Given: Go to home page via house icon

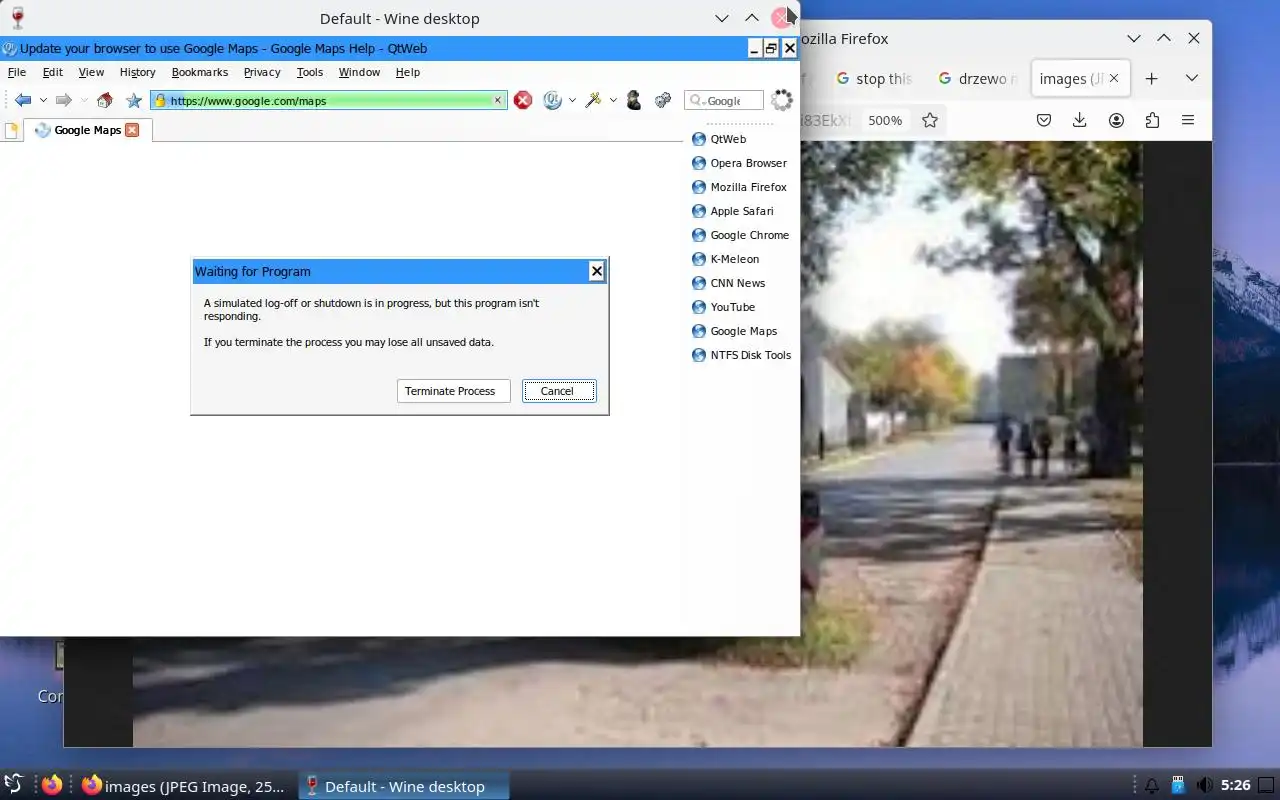Looking at the screenshot, I should pyautogui.click(x=104, y=100).
